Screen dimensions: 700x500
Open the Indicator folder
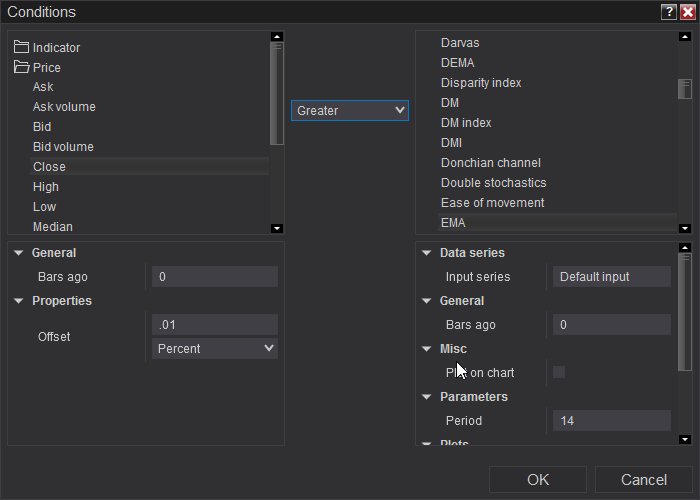(x=56, y=47)
